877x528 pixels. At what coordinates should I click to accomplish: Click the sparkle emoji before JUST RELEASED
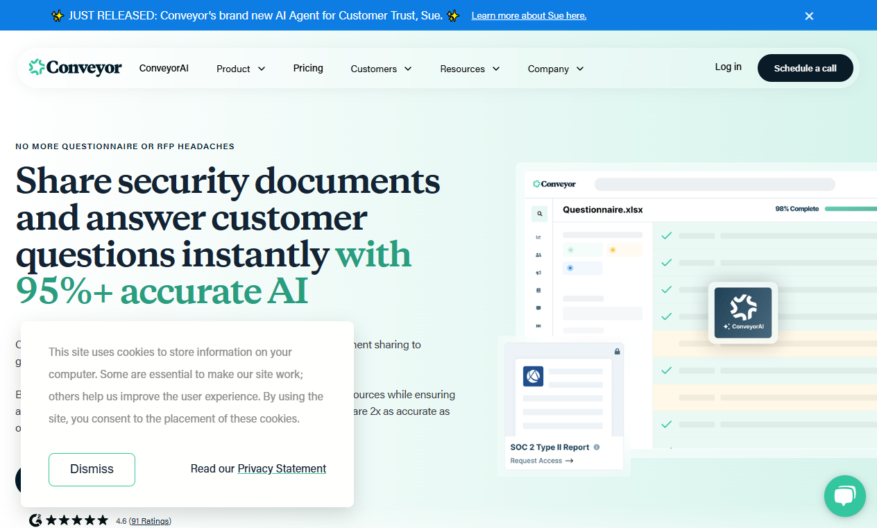[x=57, y=16]
